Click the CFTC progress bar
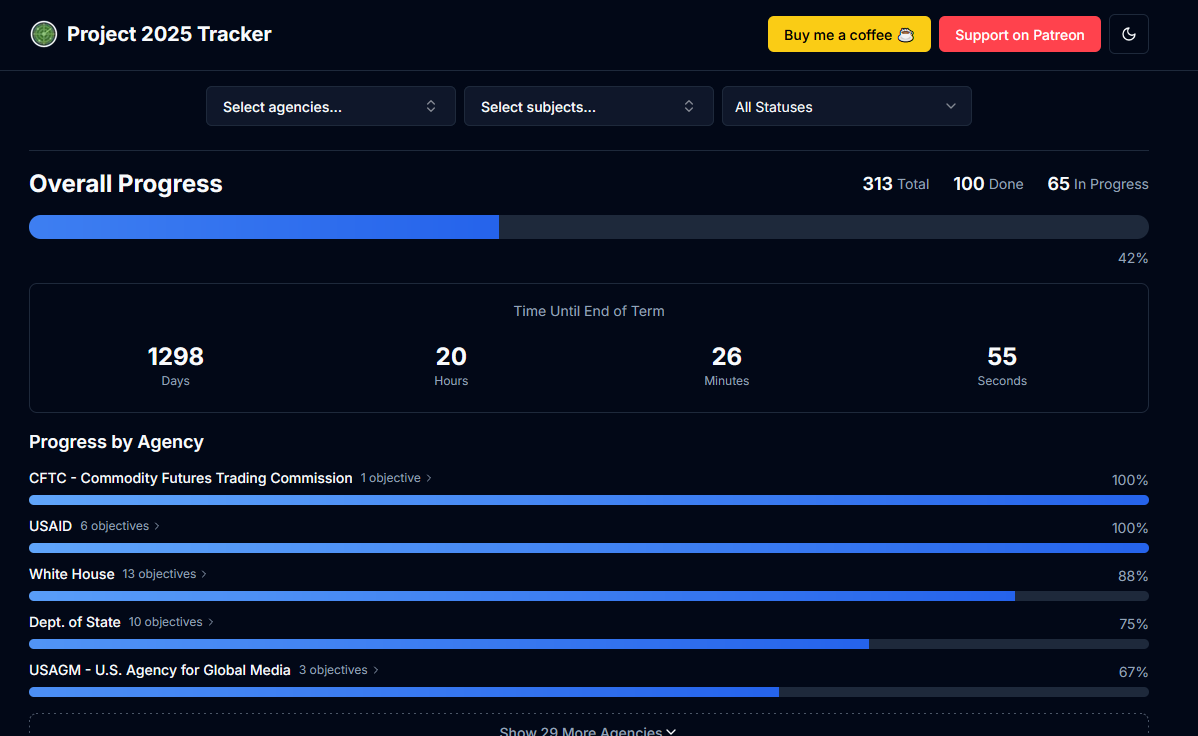The height and width of the screenshot is (736, 1198). click(588, 500)
